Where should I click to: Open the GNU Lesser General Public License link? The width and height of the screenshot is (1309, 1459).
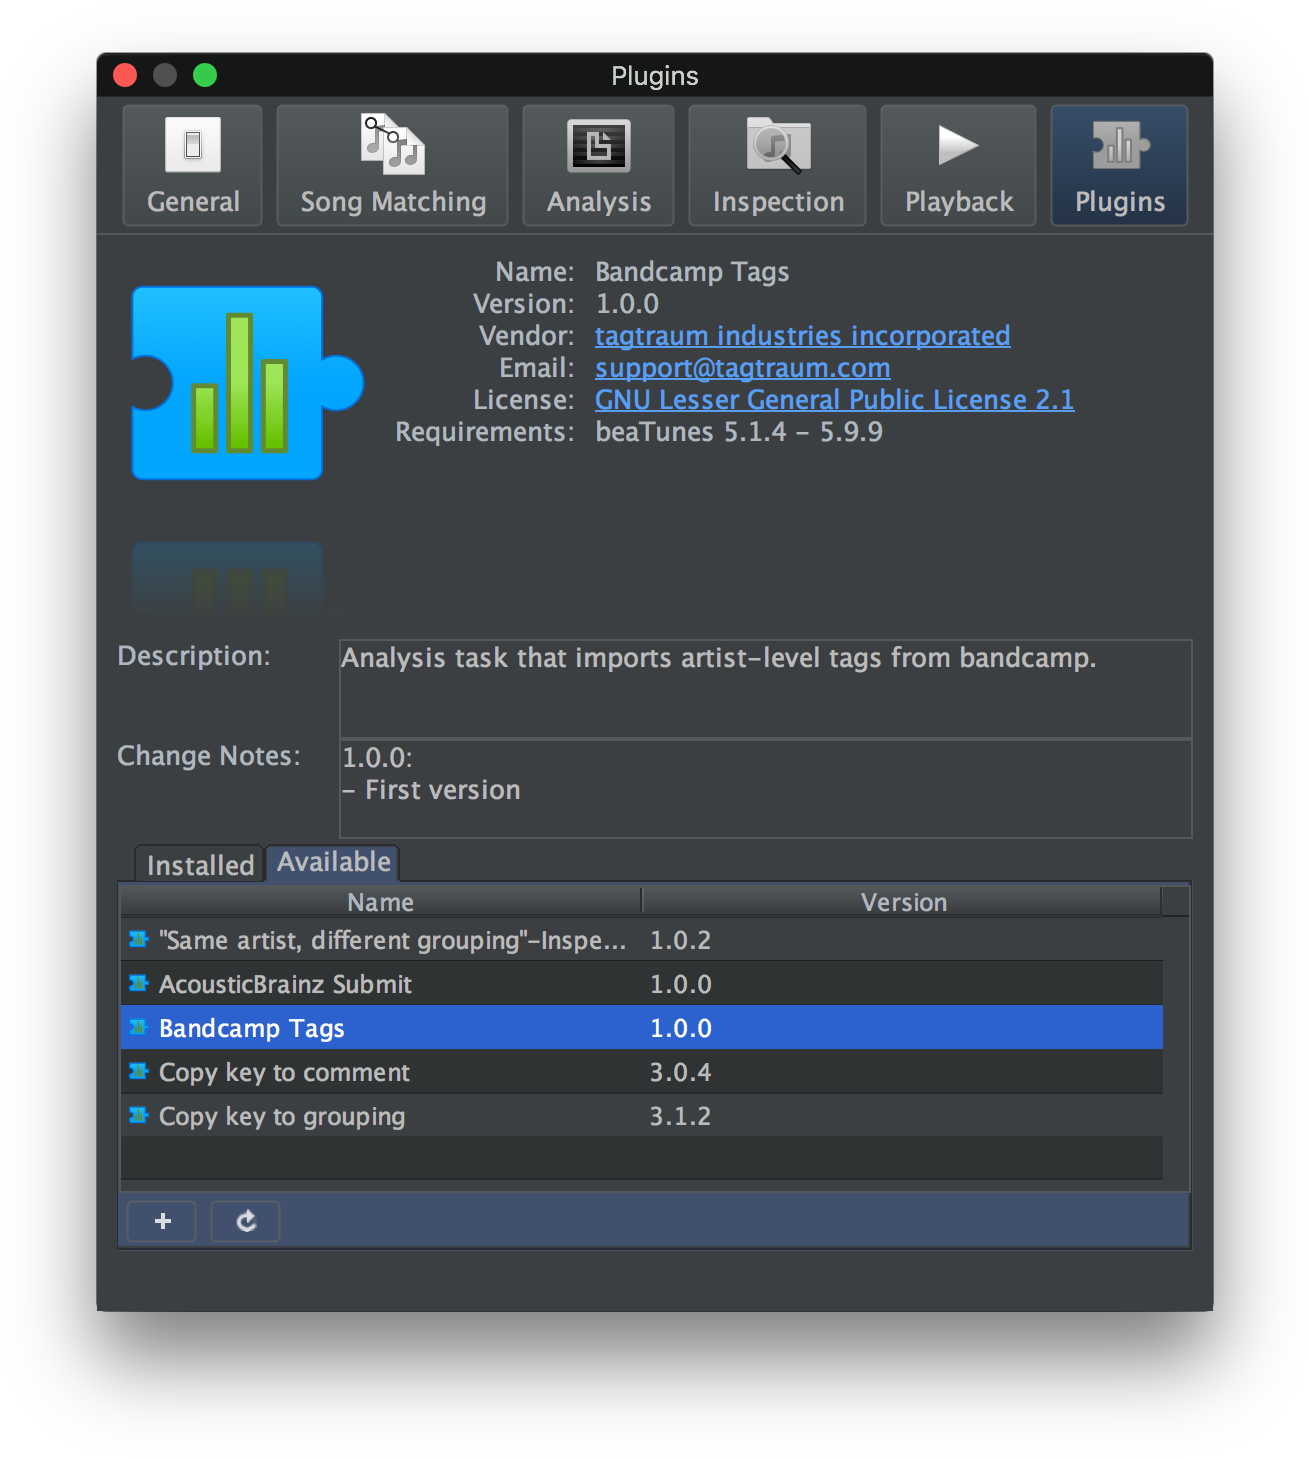[x=834, y=399]
